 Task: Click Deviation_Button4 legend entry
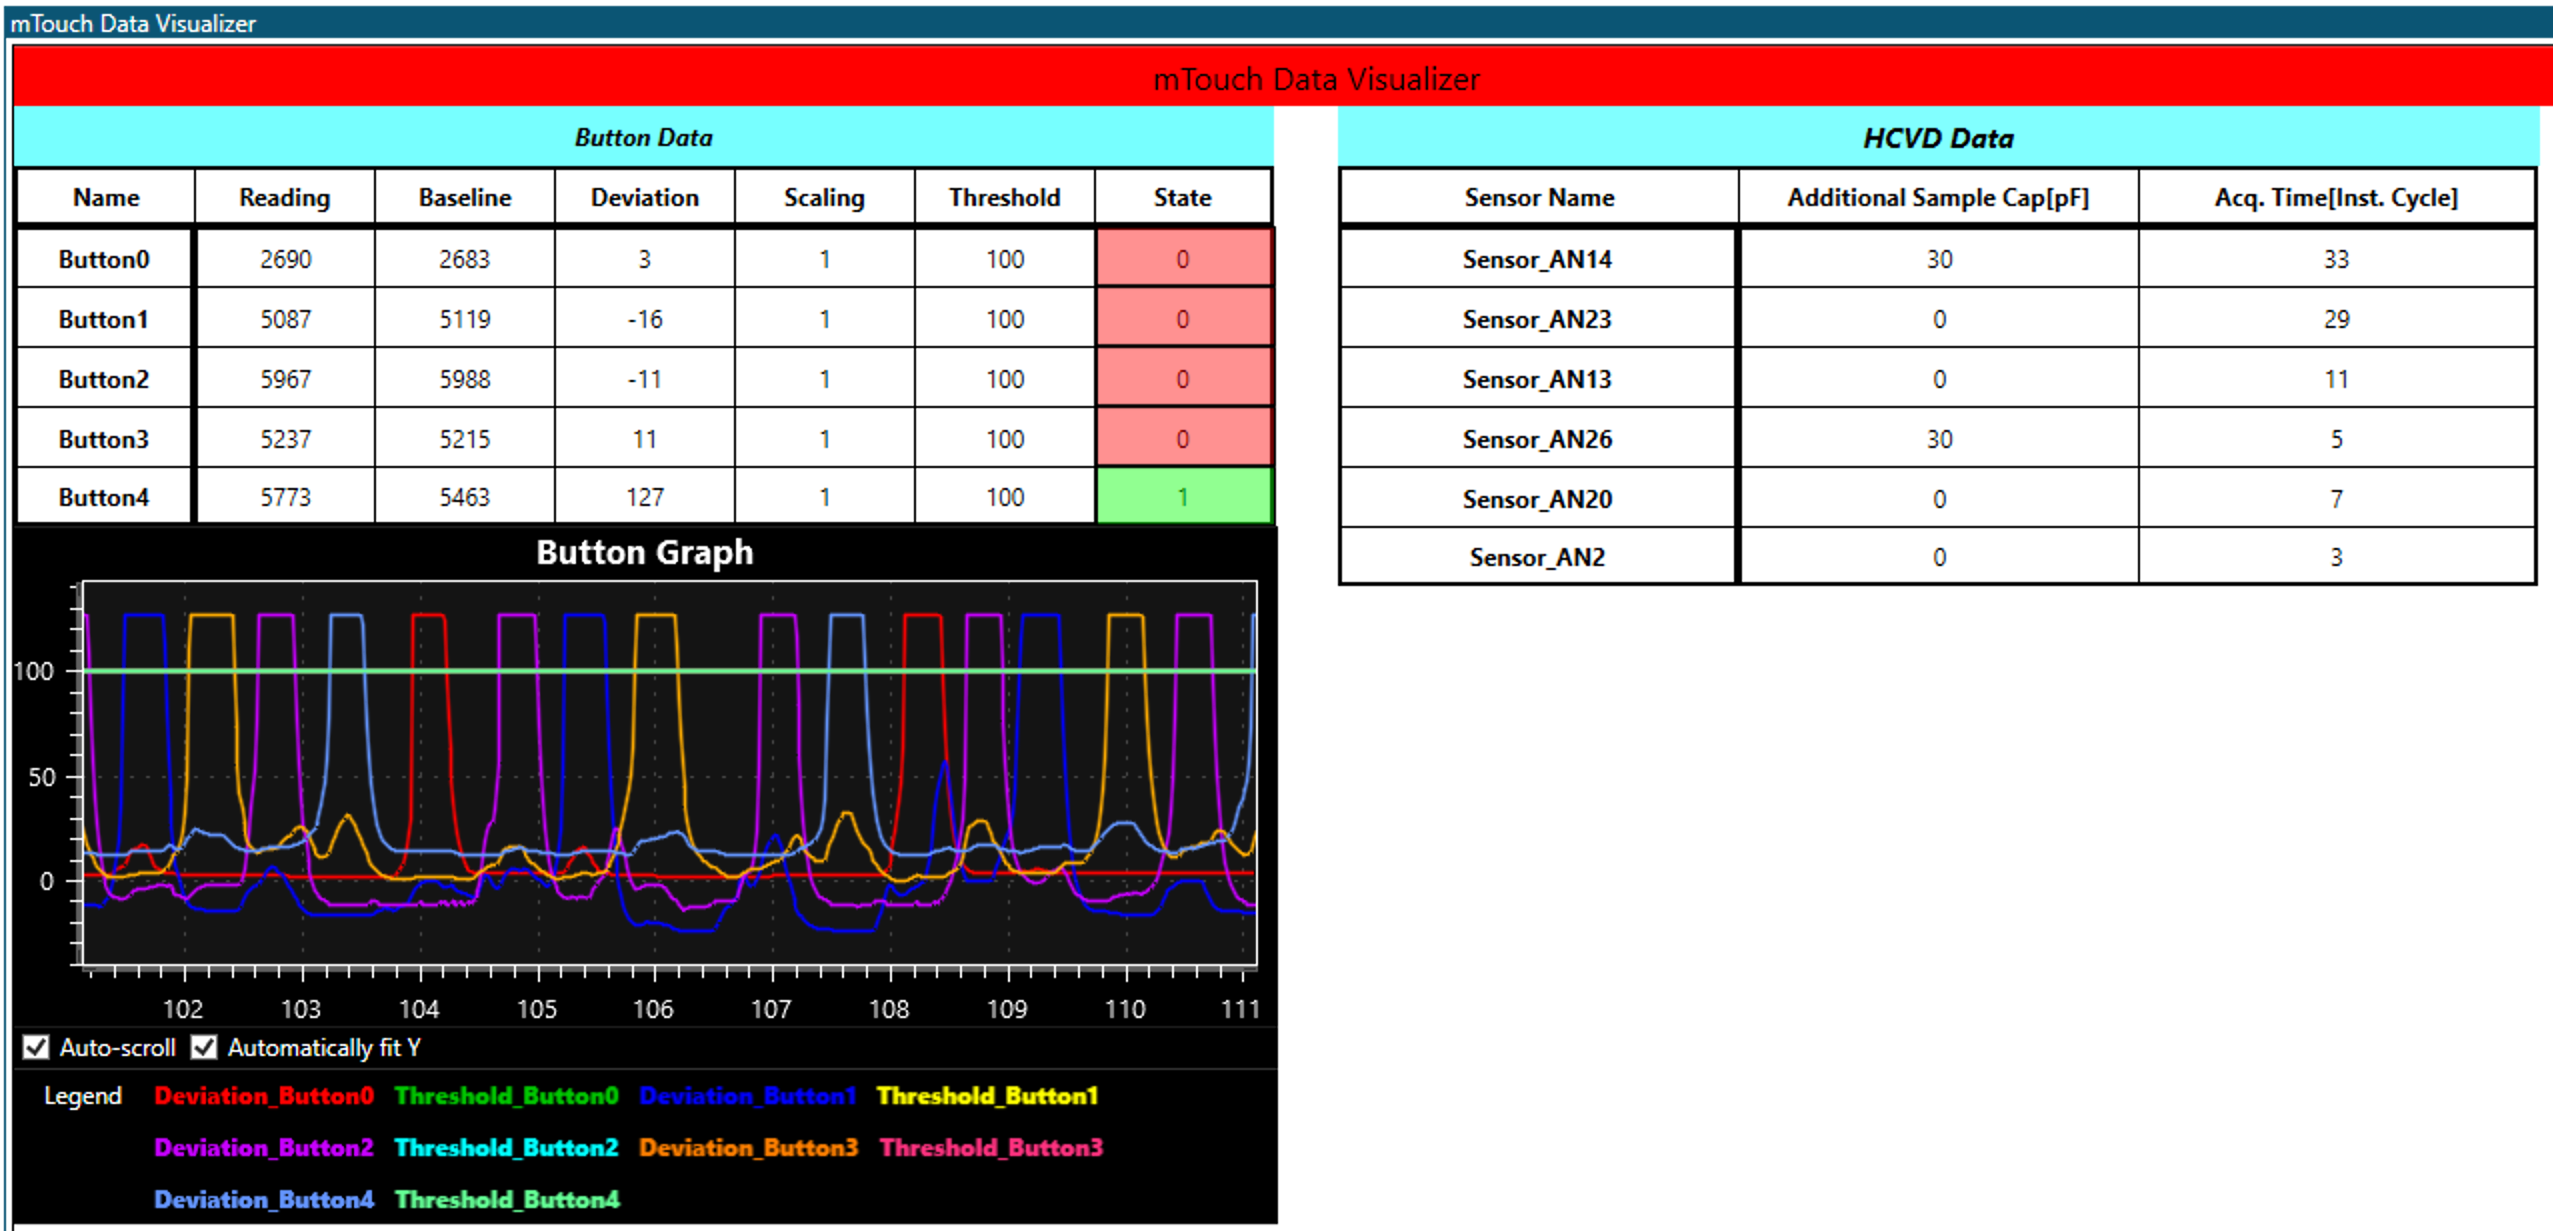[x=264, y=1200]
